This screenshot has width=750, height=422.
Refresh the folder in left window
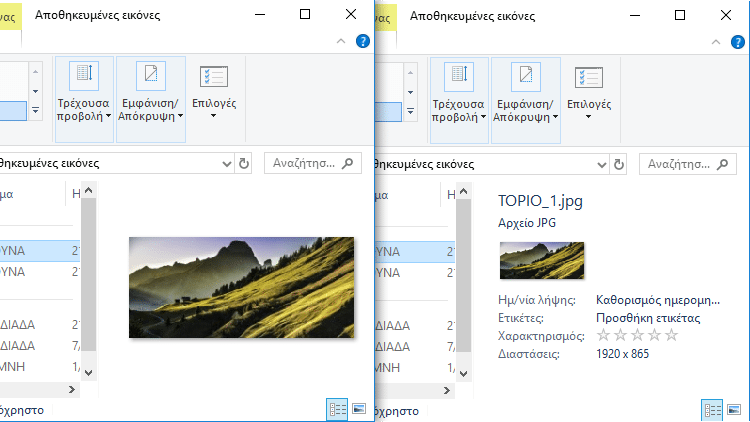(x=244, y=164)
